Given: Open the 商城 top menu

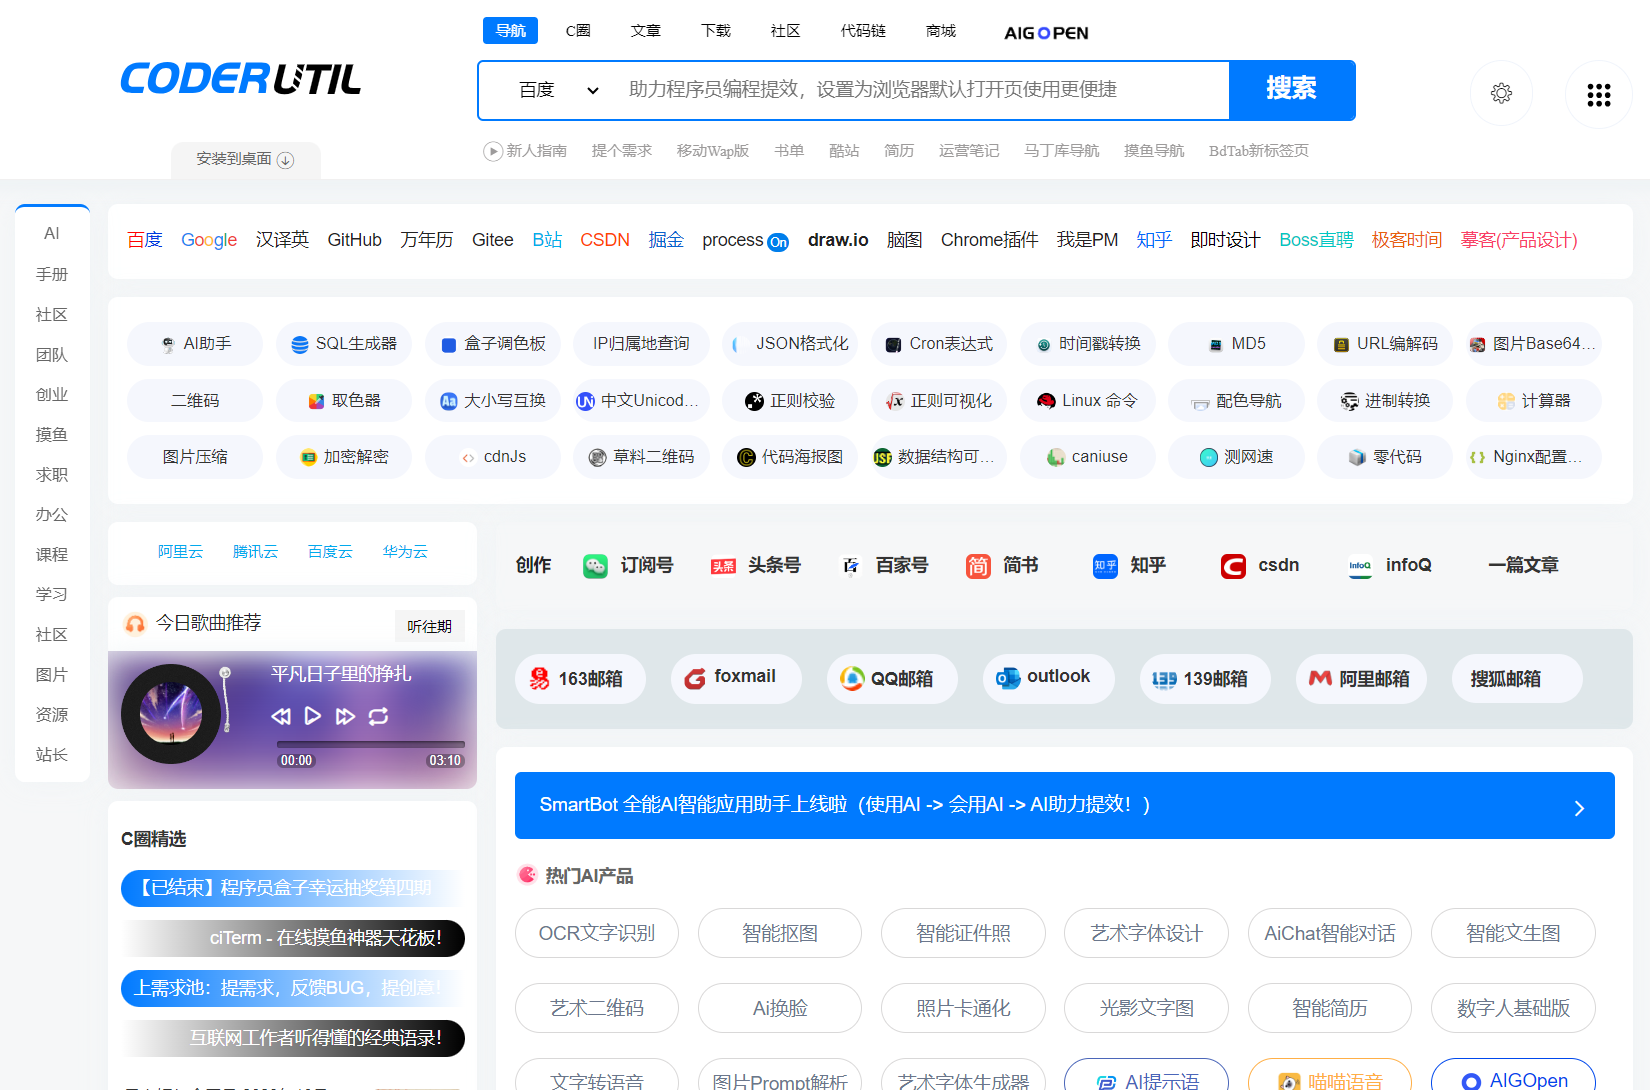Looking at the screenshot, I should [941, 31].
